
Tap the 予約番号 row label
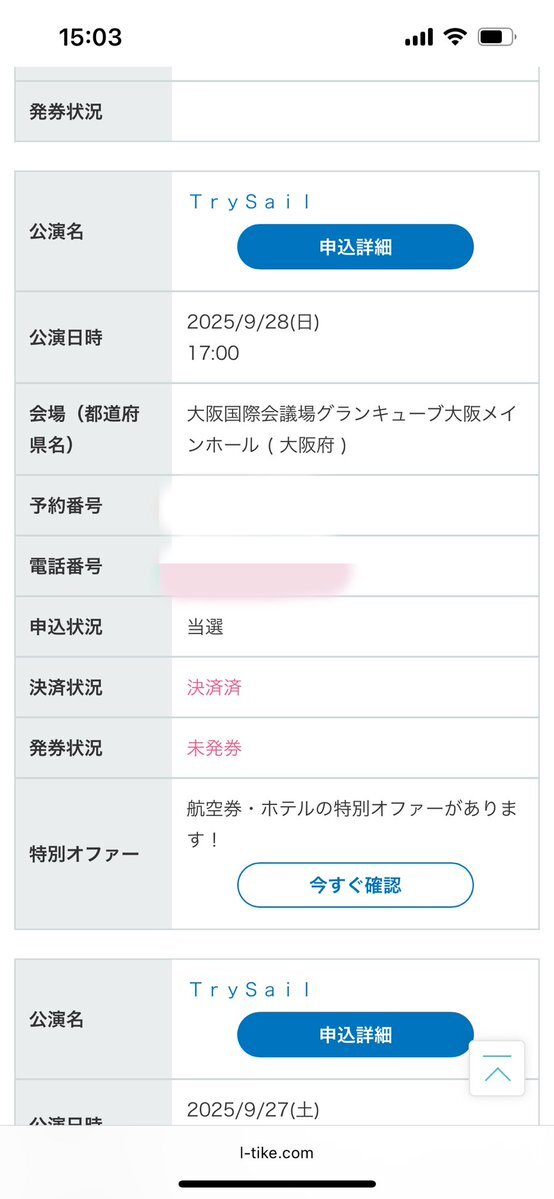(66, 505)
